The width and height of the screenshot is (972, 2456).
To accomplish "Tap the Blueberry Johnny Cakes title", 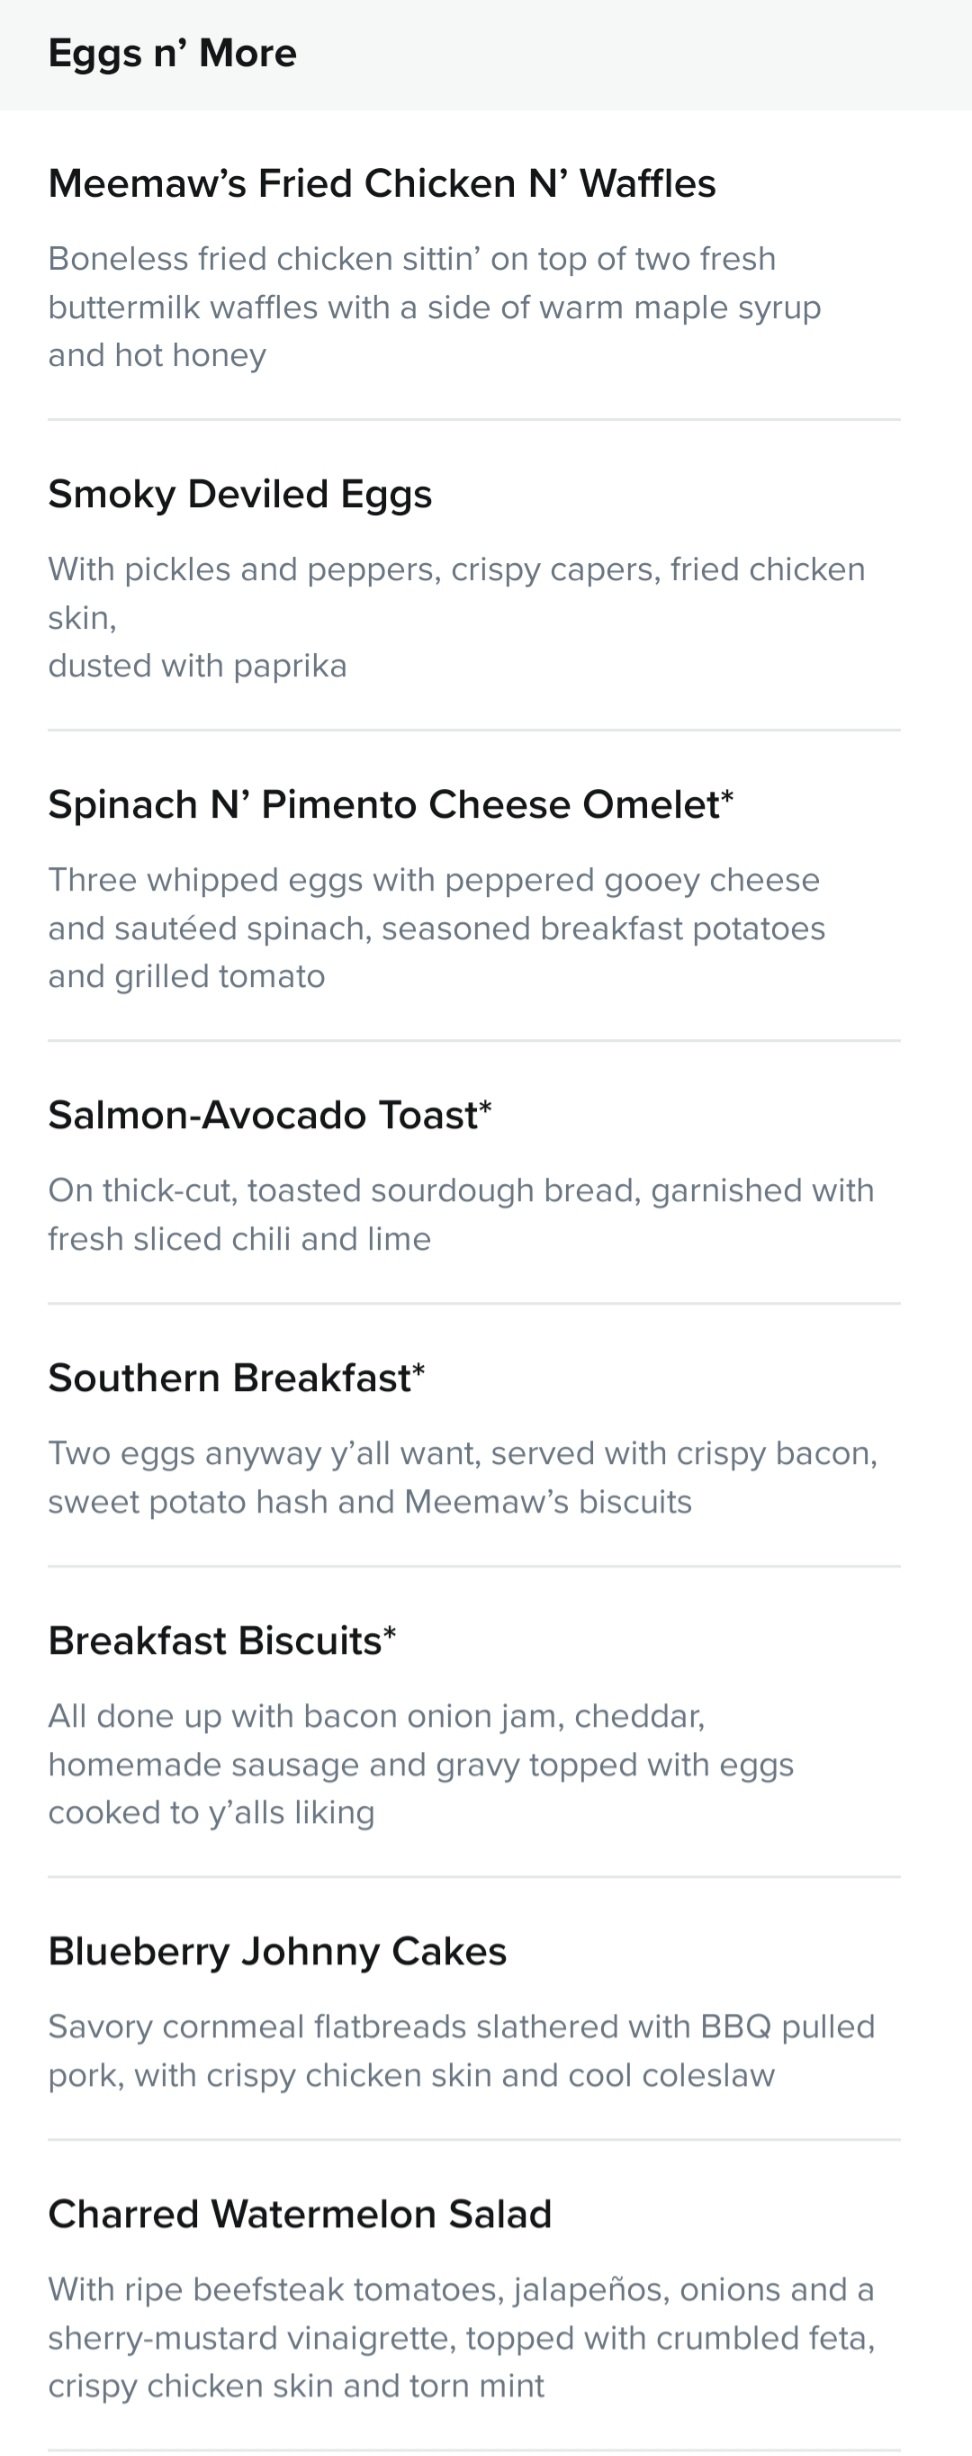I will pyautogui.click(x=277, y=1951).
